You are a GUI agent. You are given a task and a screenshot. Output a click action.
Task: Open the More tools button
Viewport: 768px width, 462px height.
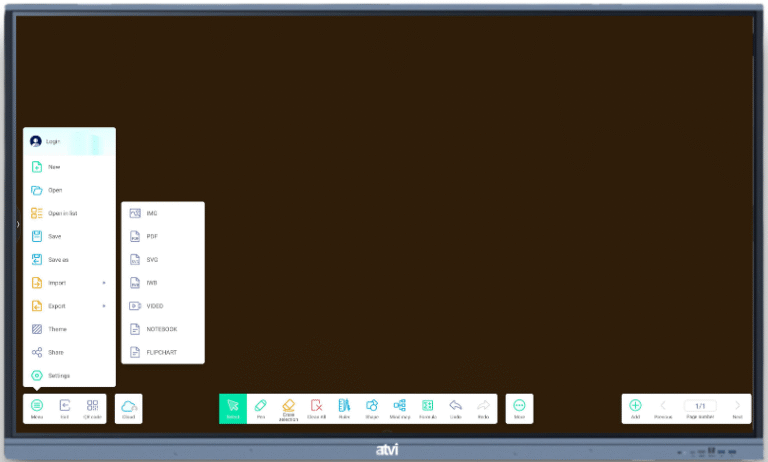pyautogui.click(x=519, y=407)
